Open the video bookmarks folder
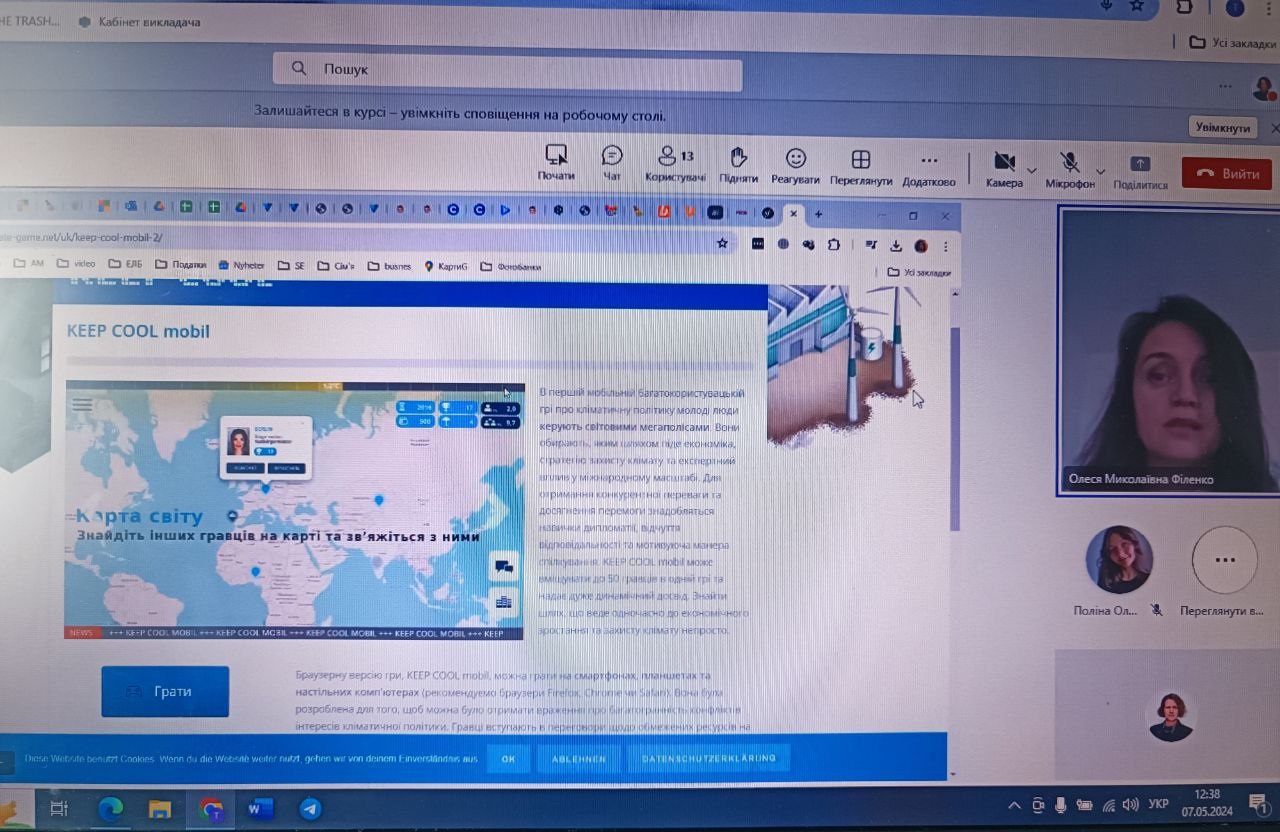Viewport: 1280px width, 832px height. point(76,264)
